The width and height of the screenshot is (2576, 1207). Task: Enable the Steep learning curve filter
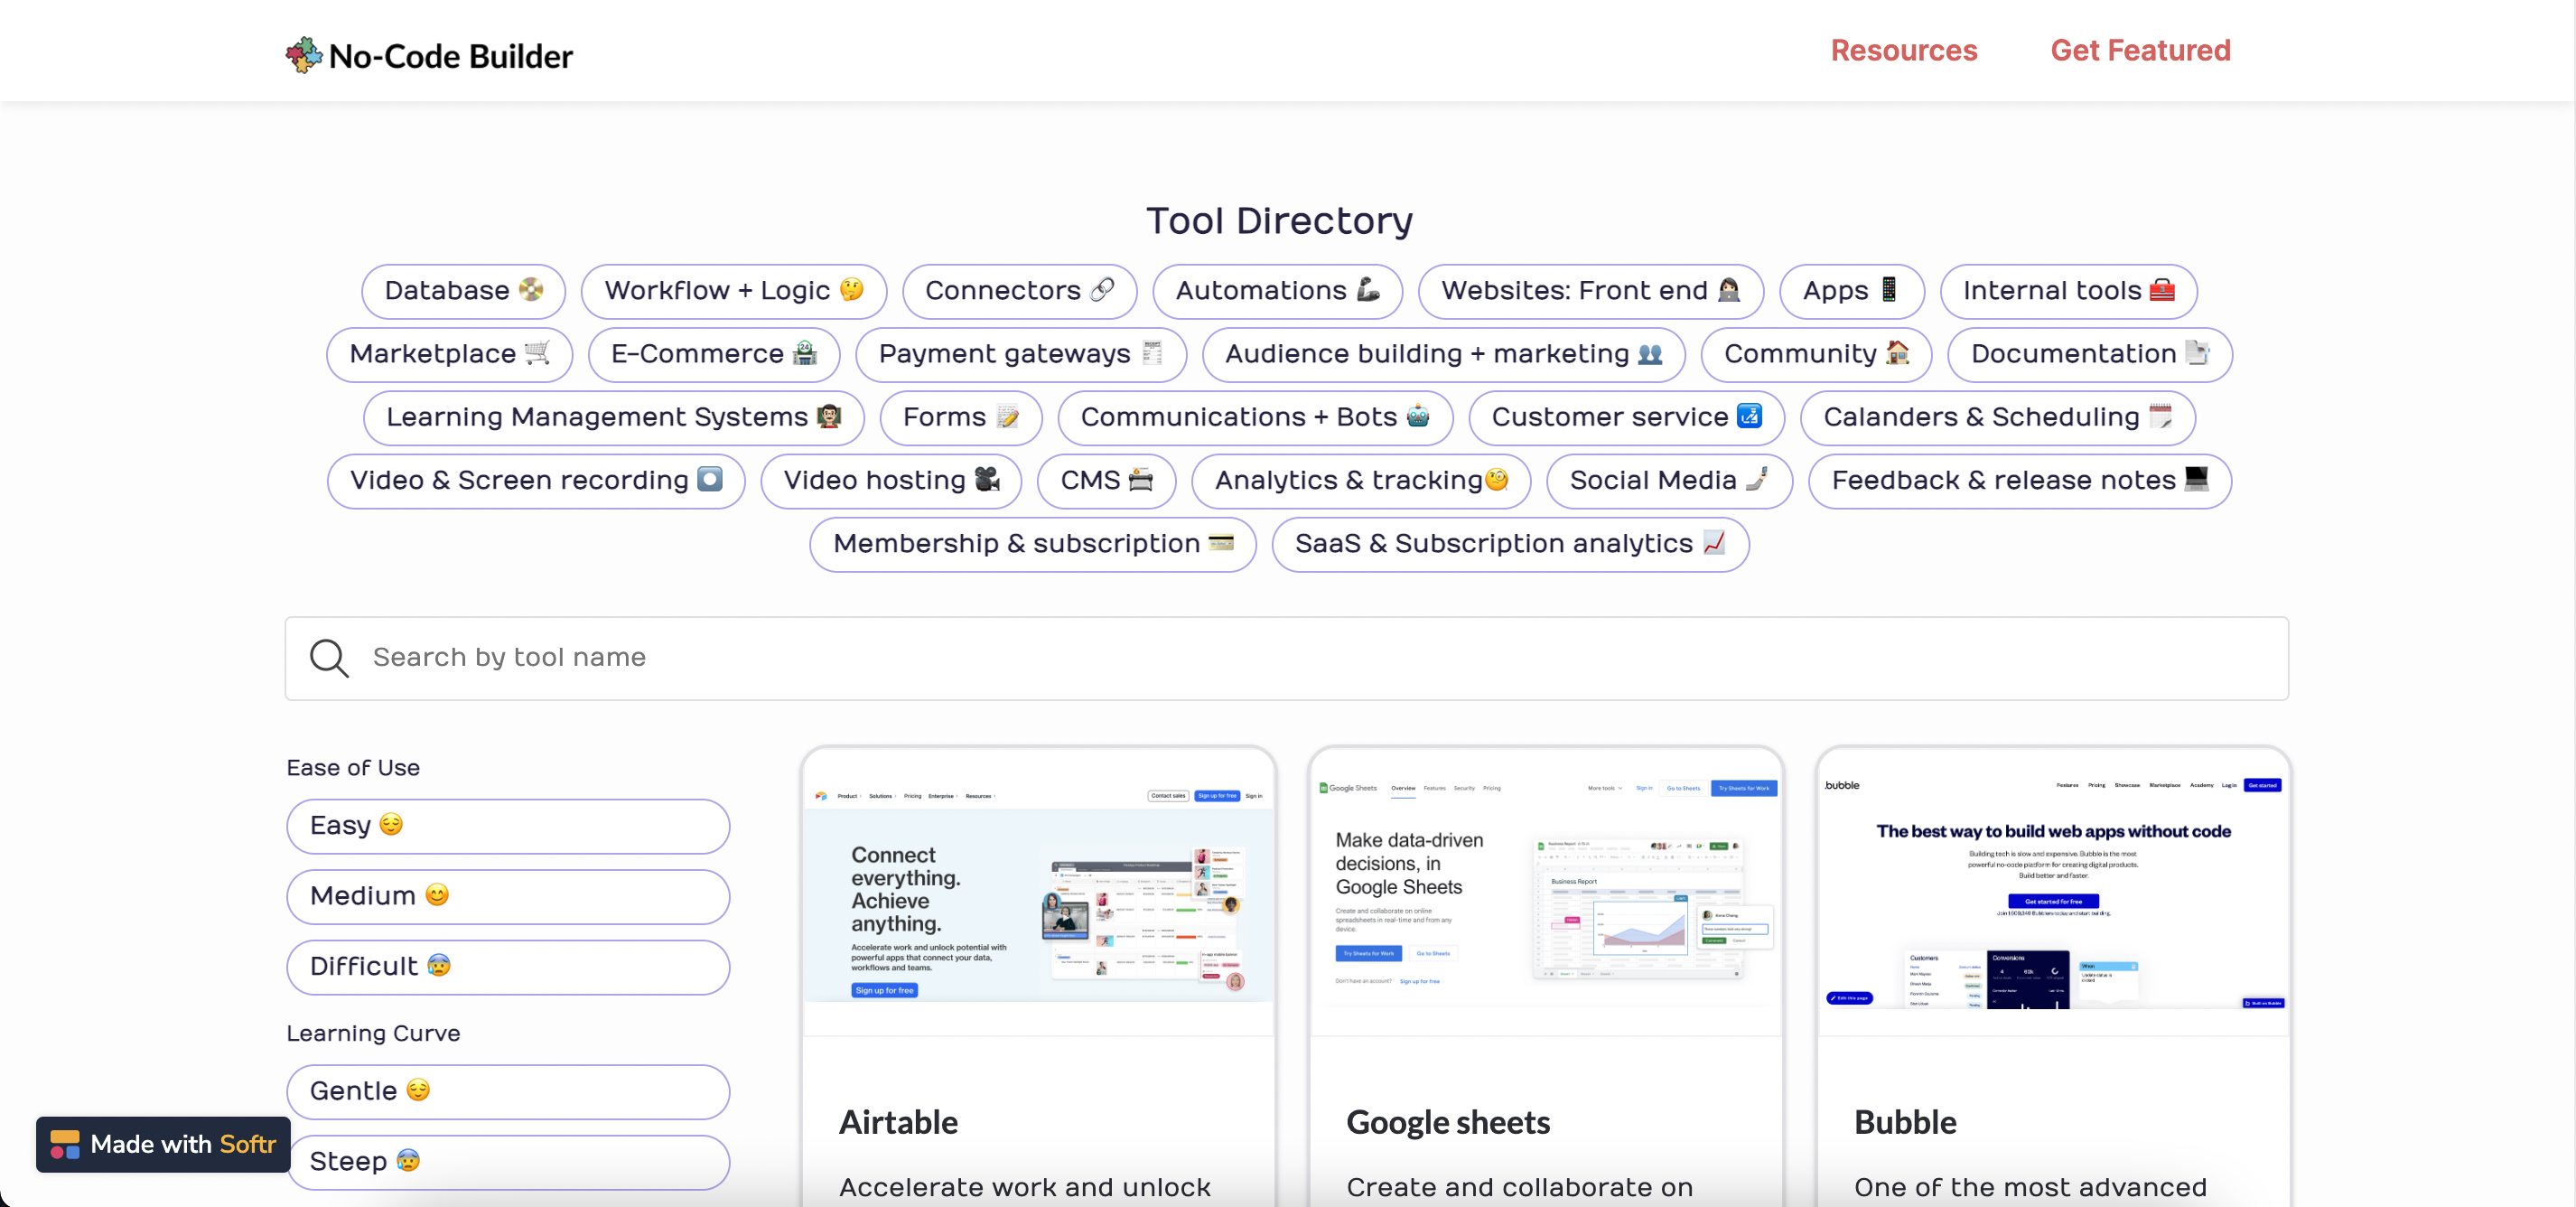[x=508, y=1162]
